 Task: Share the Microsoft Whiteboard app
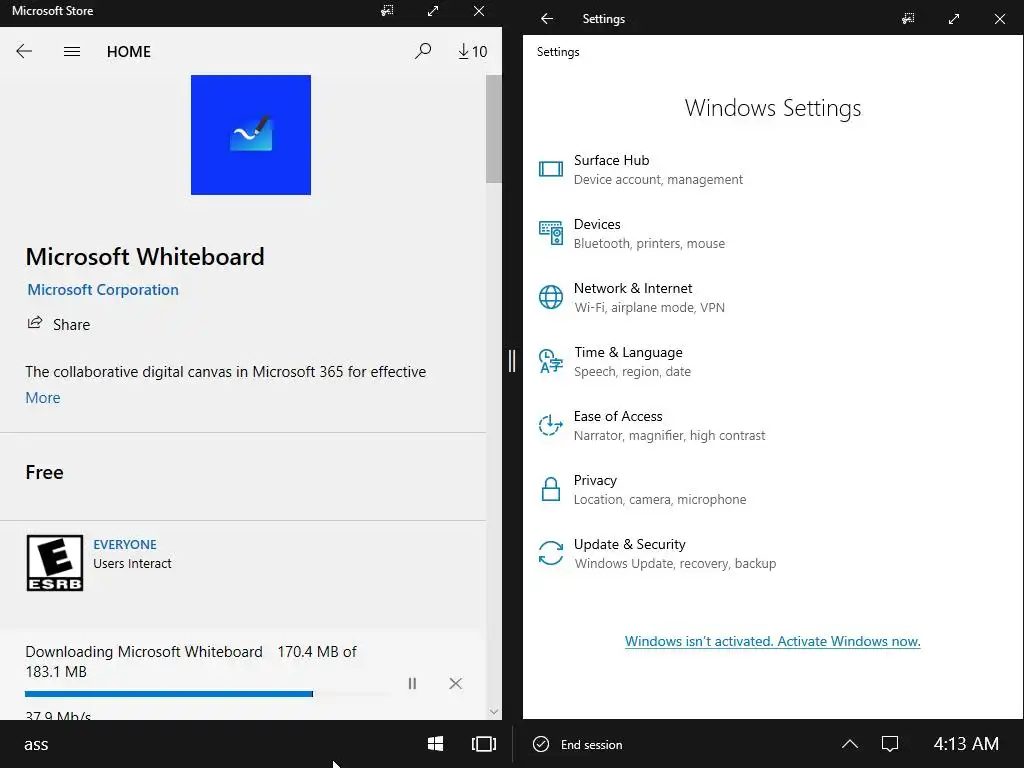pos(59,324)
